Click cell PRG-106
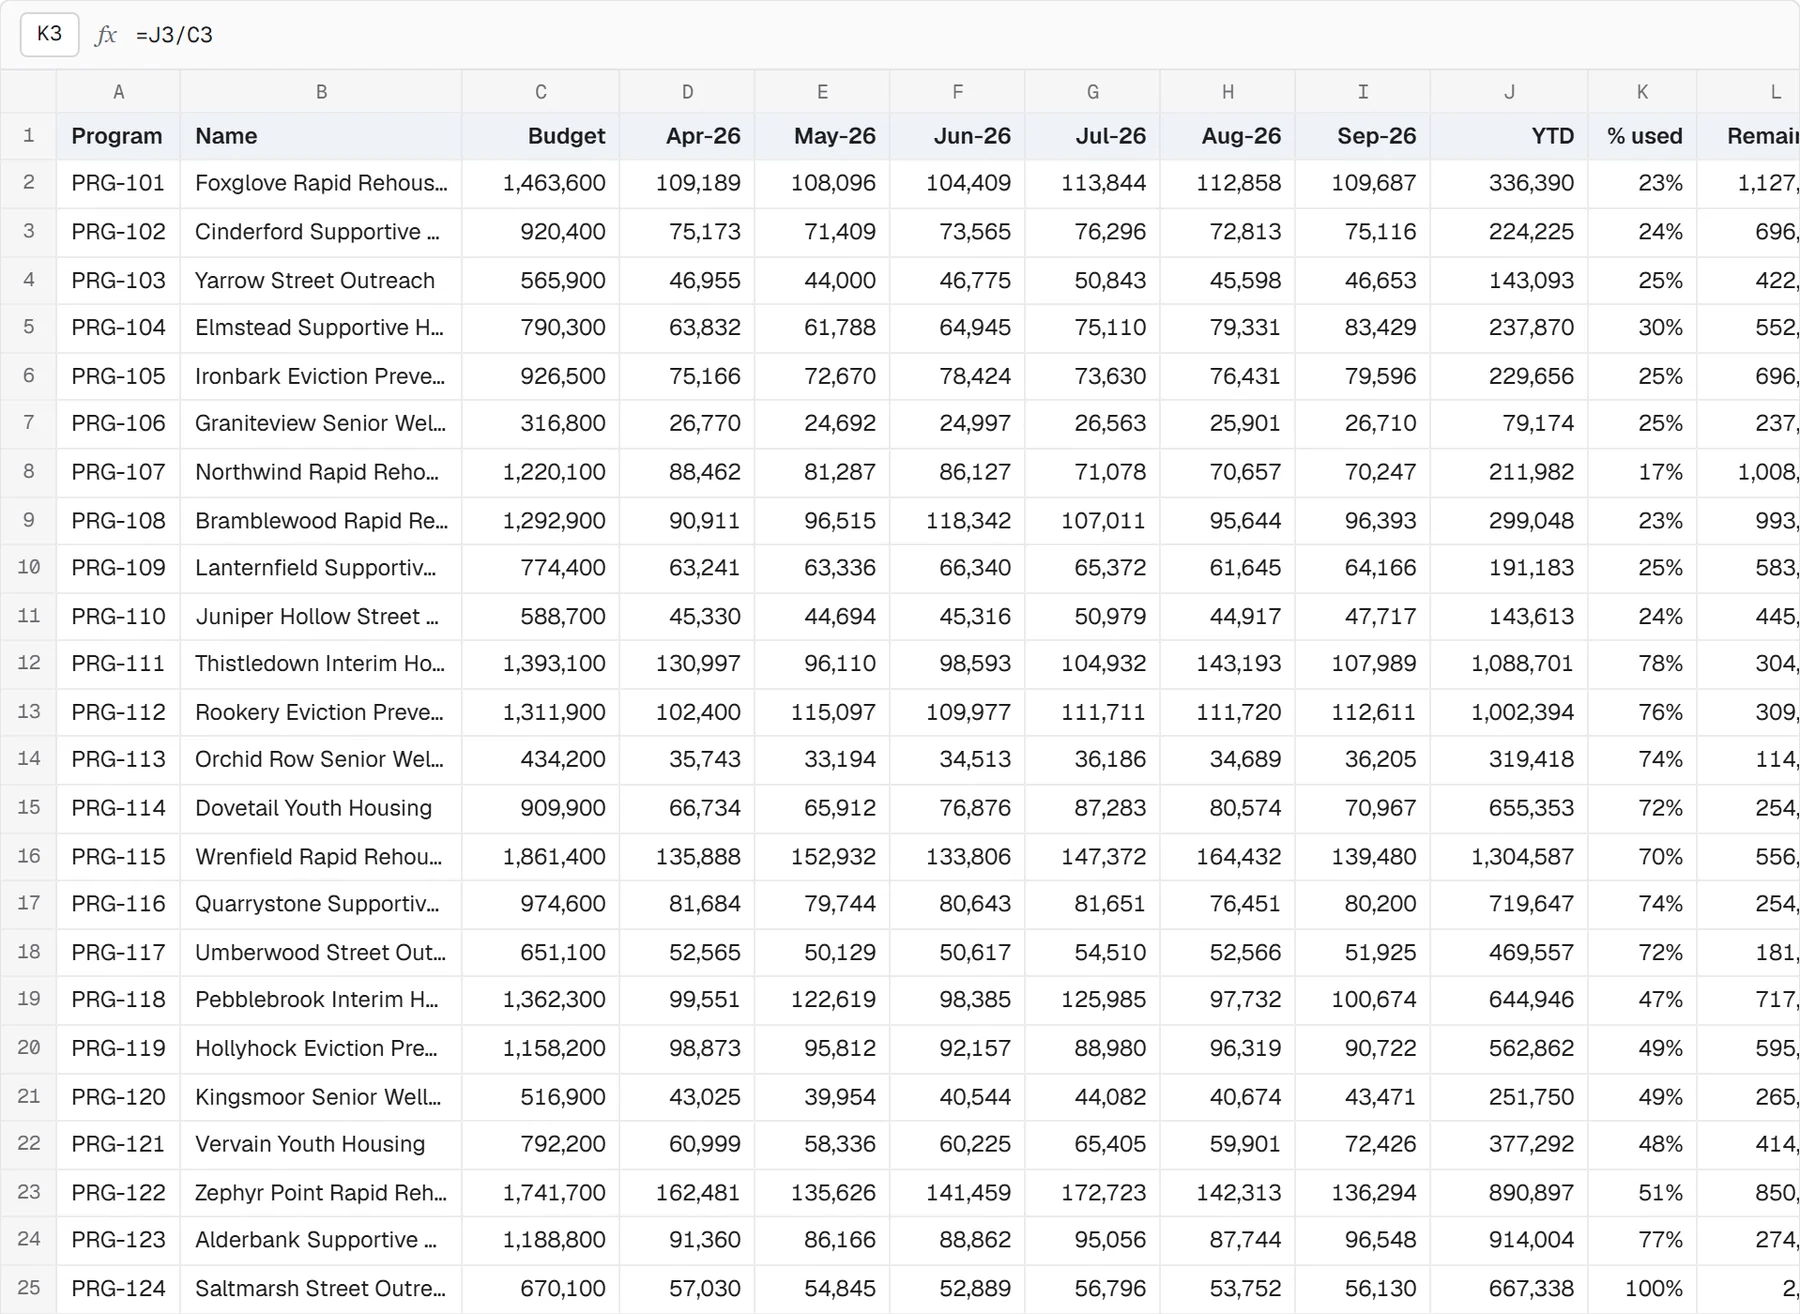 tap(118, 423)
